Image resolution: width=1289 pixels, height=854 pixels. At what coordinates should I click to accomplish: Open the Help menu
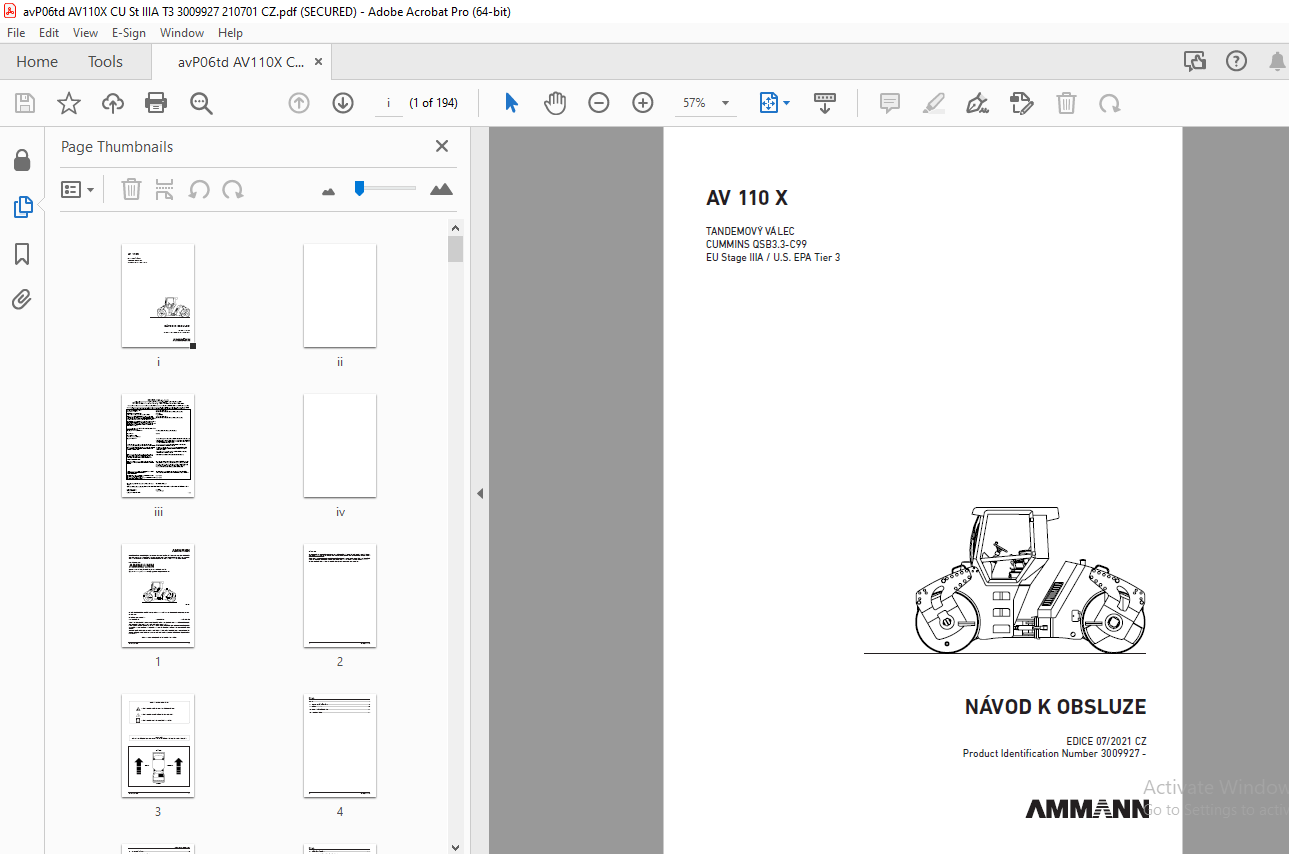[x=230, y=33]
